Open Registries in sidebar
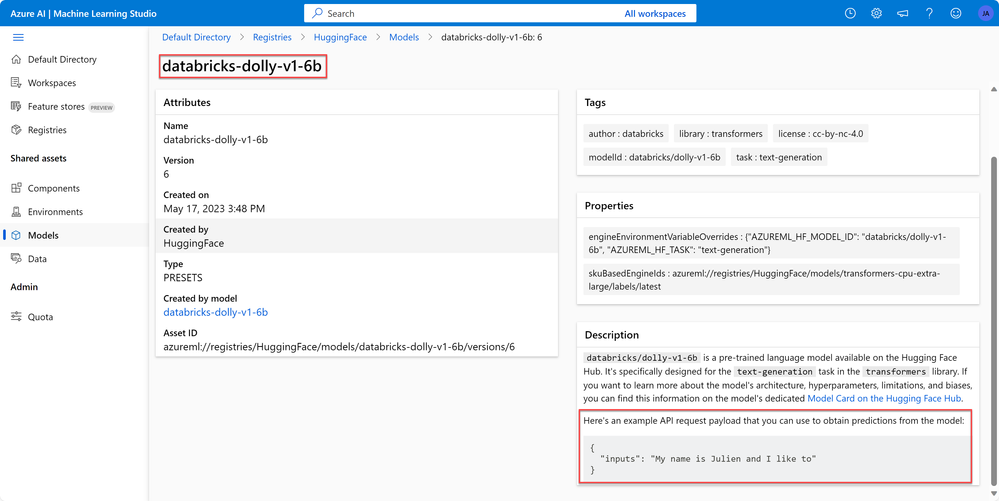The image size is (999, 501). click(x=47, y=130)
